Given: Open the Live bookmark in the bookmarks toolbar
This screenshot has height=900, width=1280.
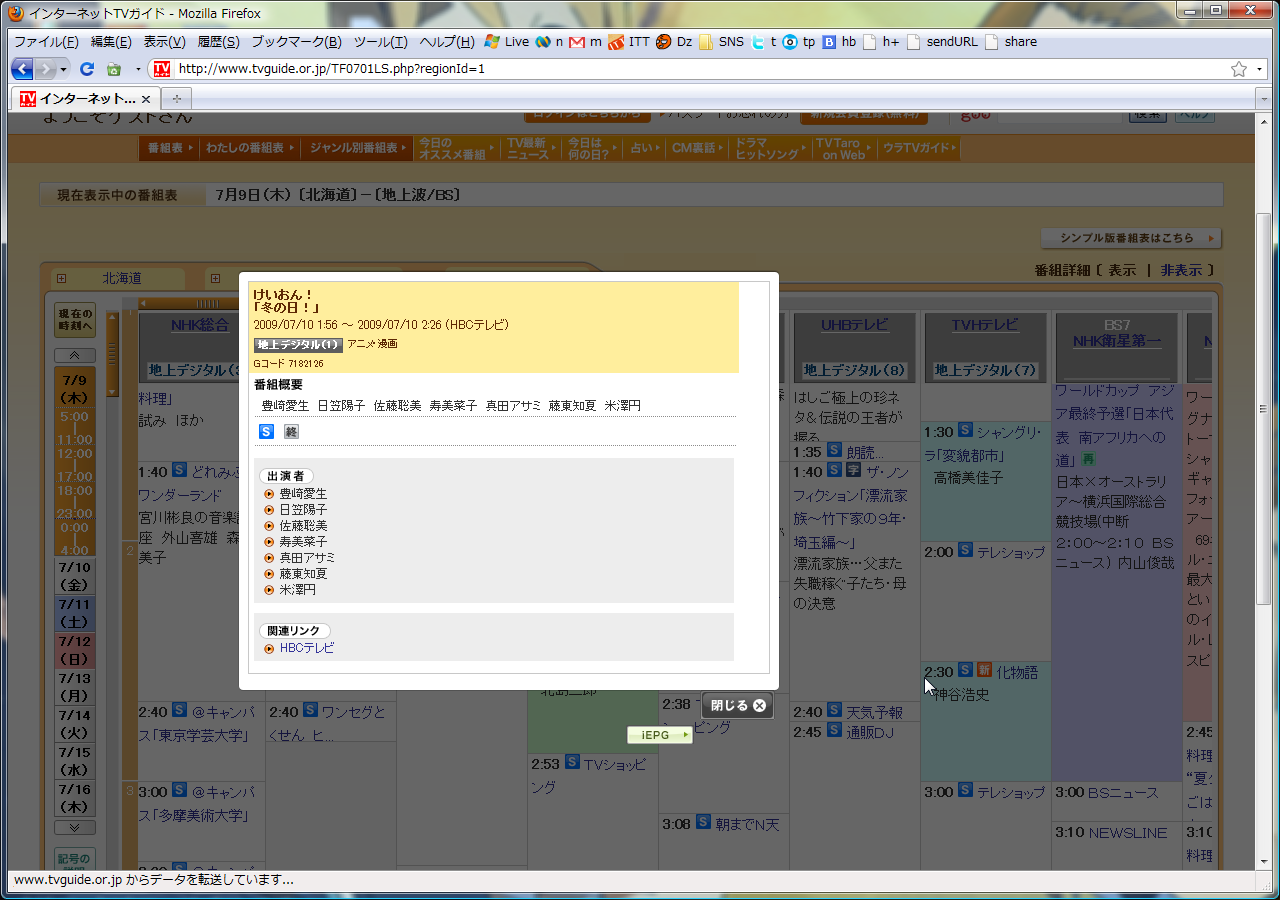Looking at the screenshot, I should click(x=506, y=42).
